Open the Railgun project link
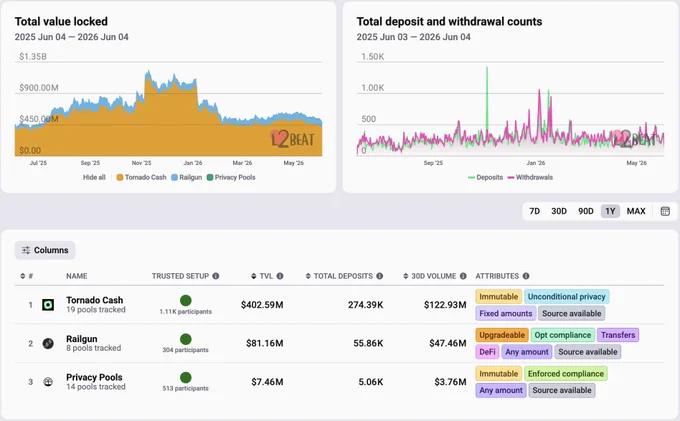Viewport: 680px width, 421px height. 82,339
